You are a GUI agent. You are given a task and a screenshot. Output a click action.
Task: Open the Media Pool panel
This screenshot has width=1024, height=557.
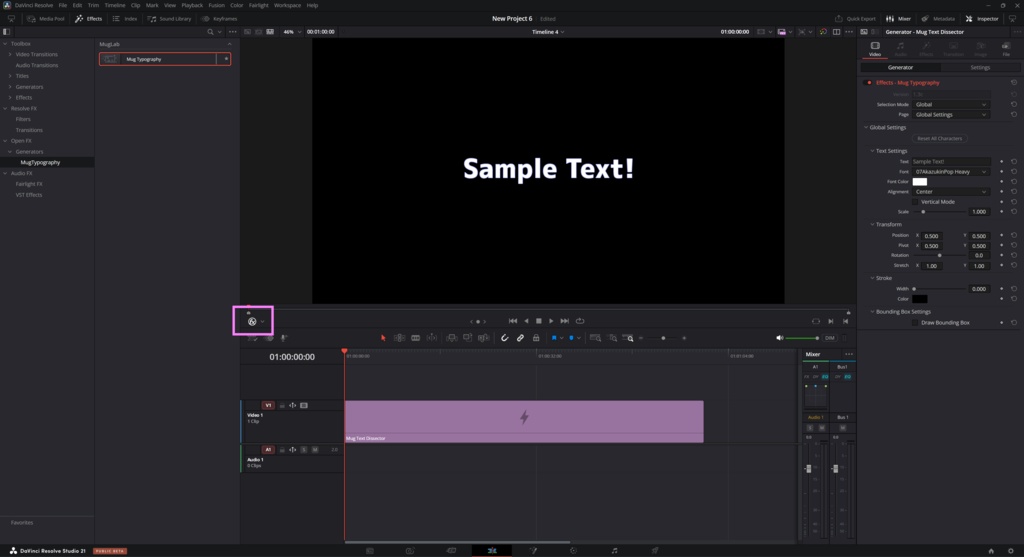coord(46,19)
